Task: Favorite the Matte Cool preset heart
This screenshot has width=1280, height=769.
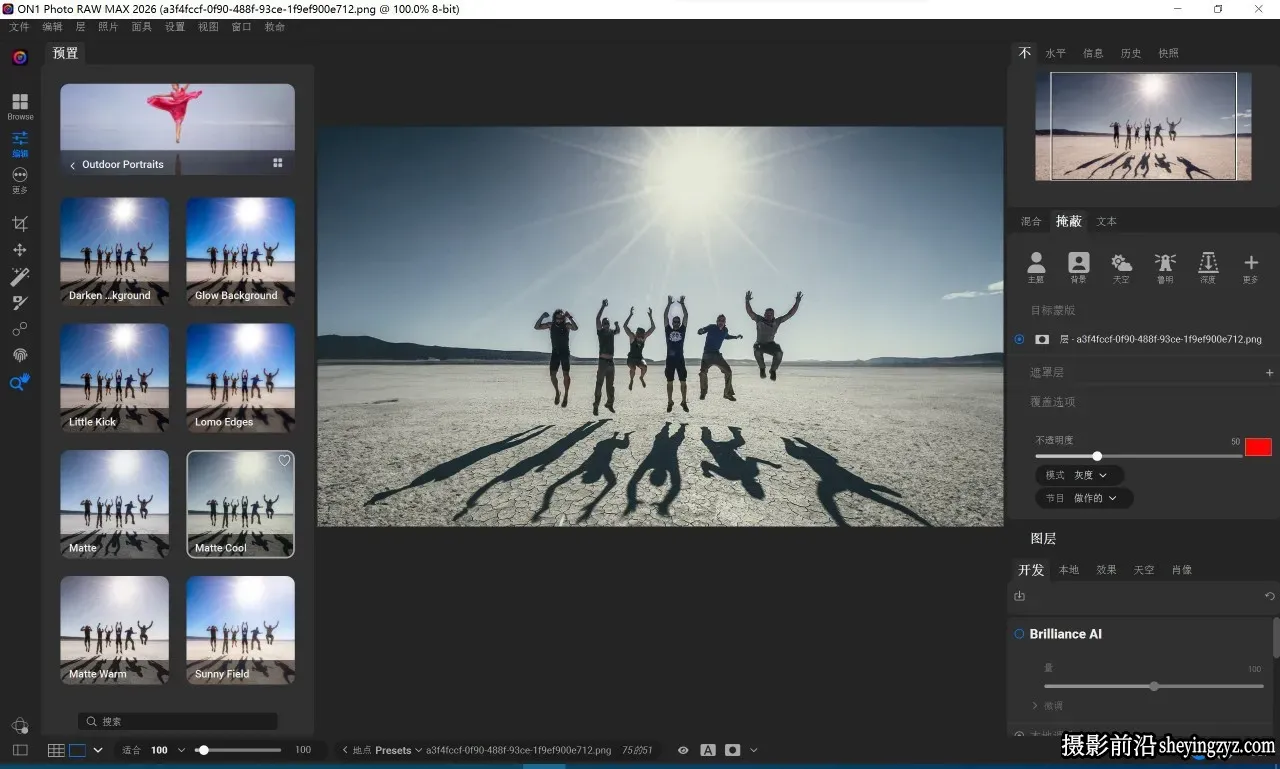Action: click(x=284, y=461)
